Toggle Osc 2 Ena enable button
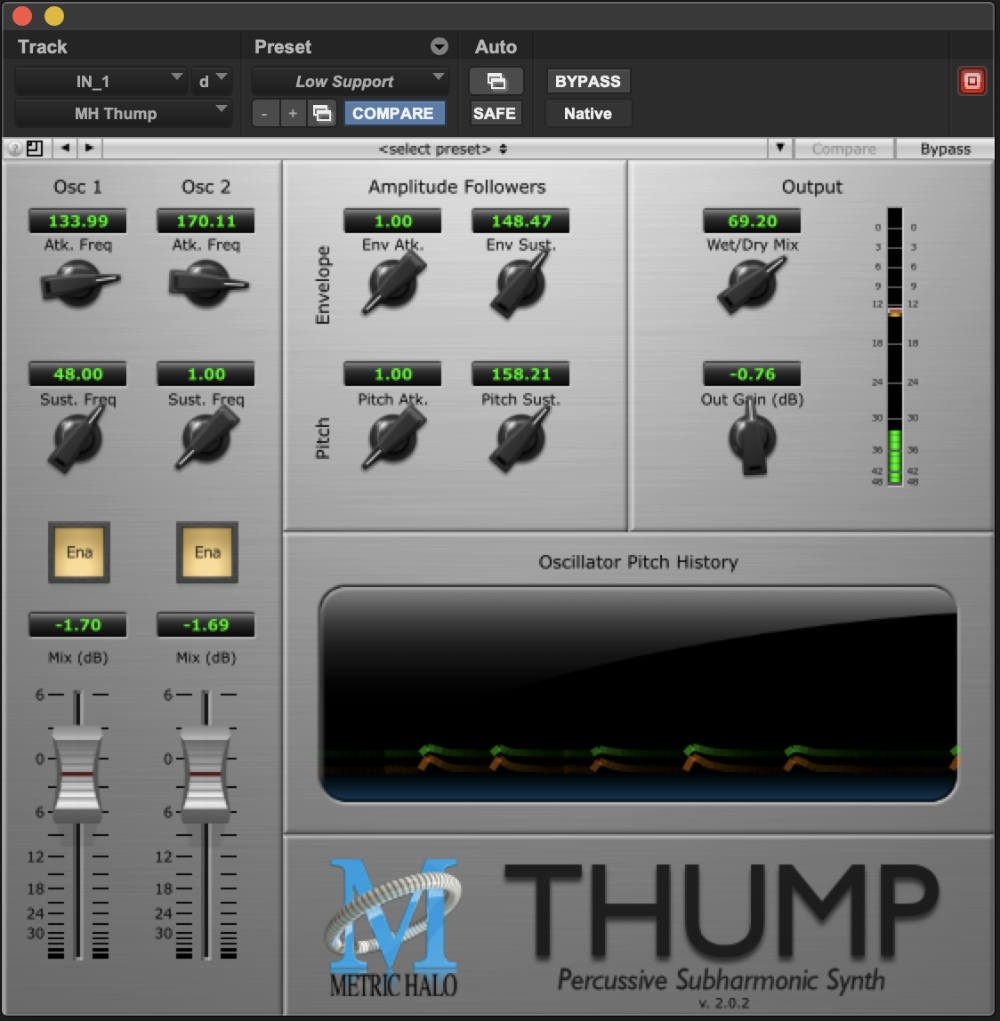This screenshot has width=1000, height=1021. (207, 552)
